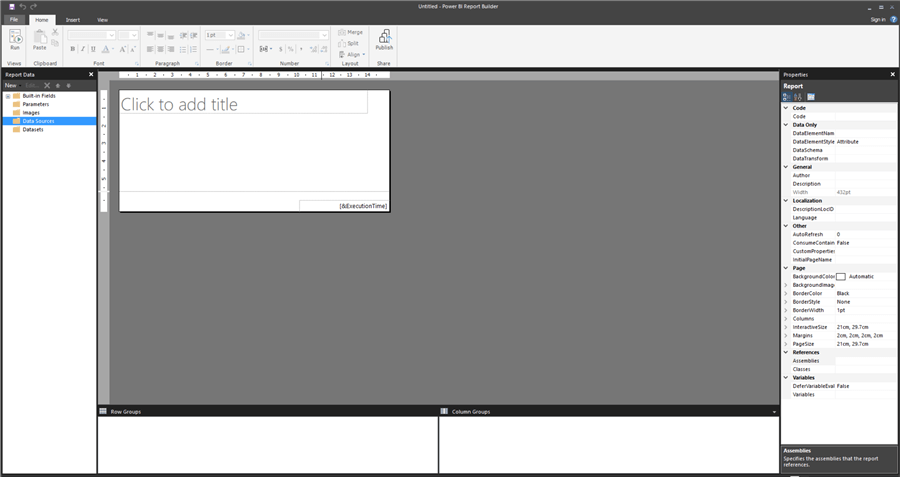The image size is (900, 477).
Task: Open Property Pages in Properties pane
Action: coord(810,97)
